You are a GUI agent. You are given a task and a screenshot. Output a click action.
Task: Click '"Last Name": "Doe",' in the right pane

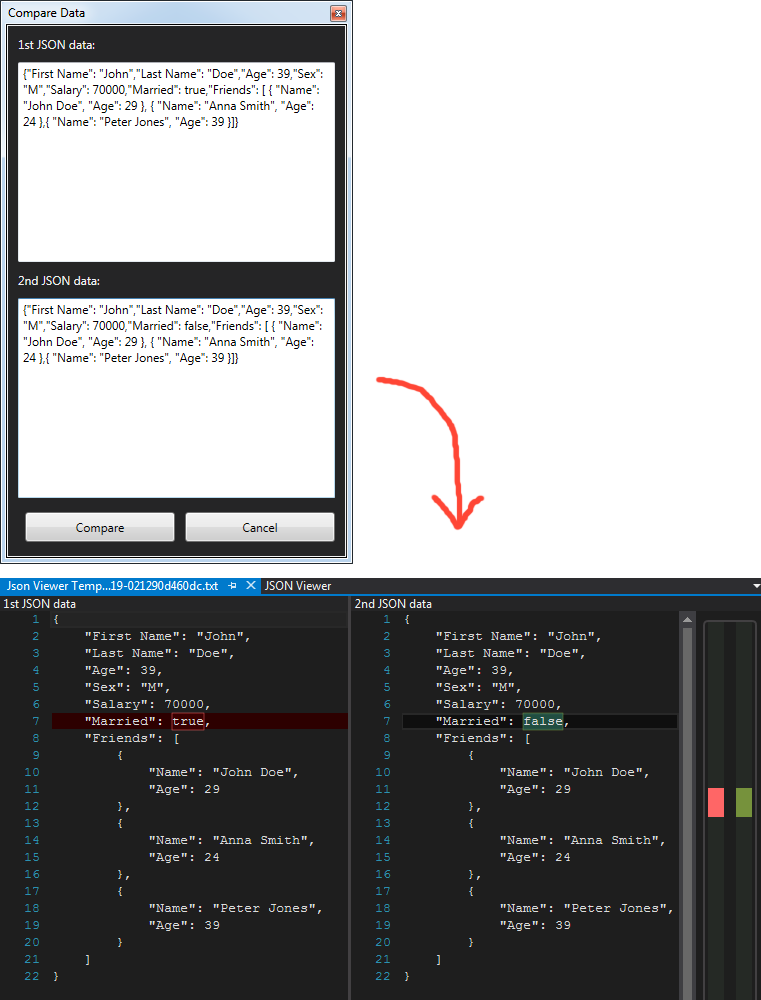(x=510, y=653)
